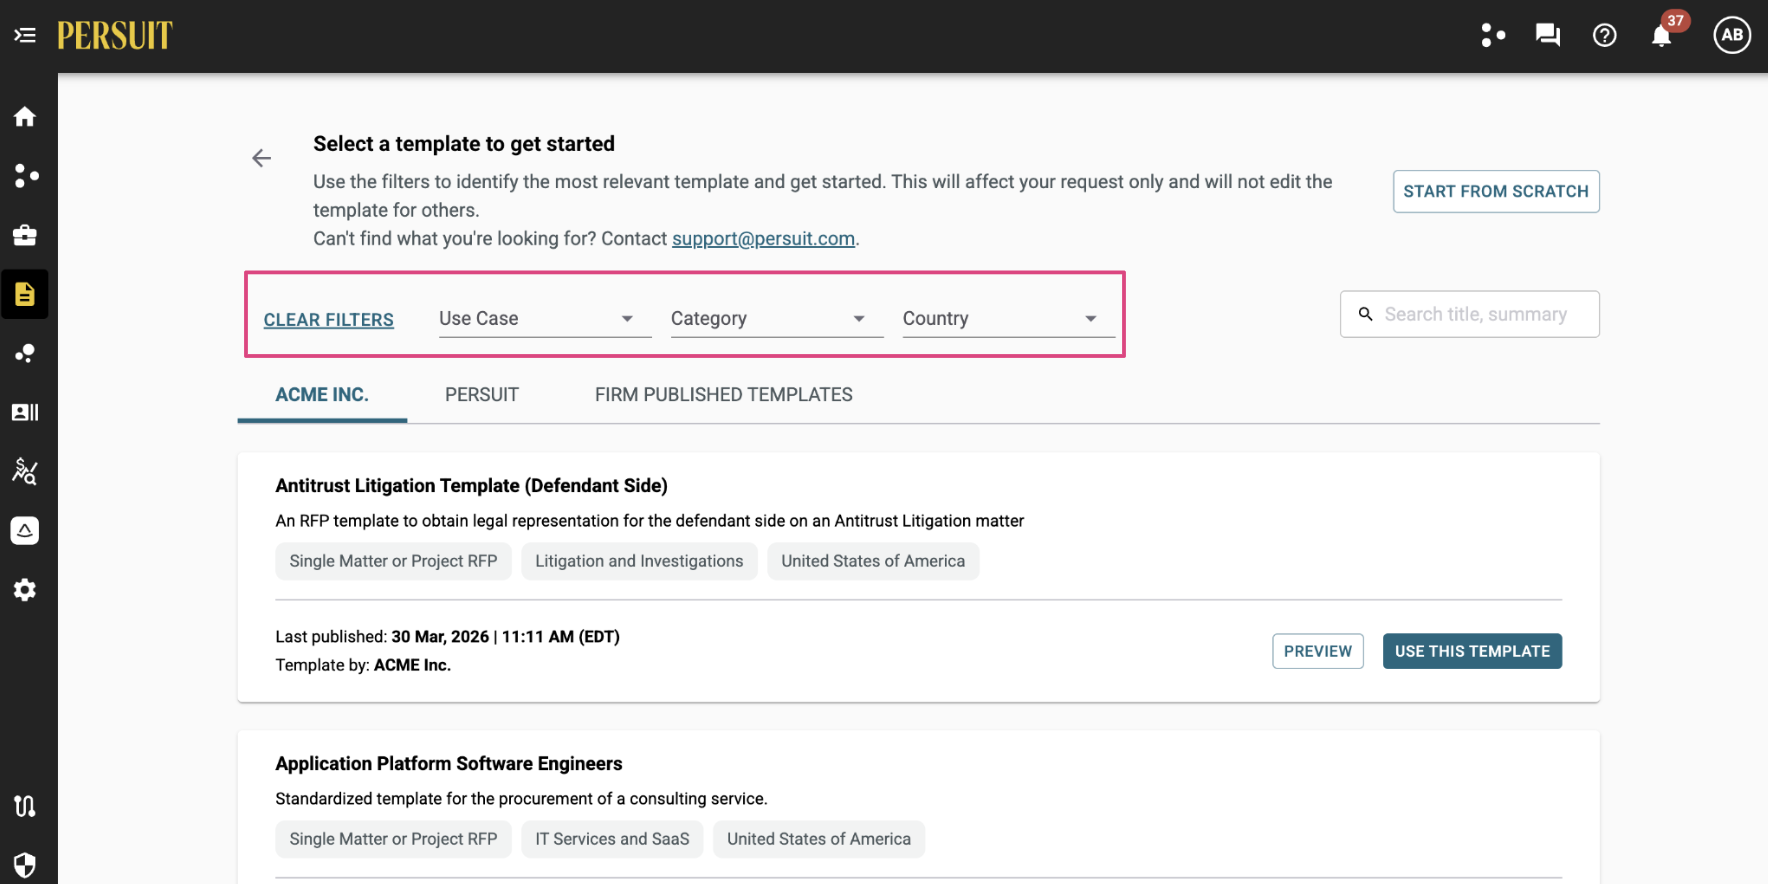This screenshot has width=1768, height=884.
Task: Open the Category dropdown
Action: (x=777, y=319)
